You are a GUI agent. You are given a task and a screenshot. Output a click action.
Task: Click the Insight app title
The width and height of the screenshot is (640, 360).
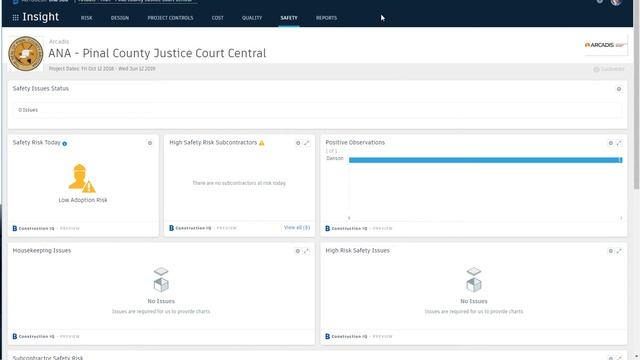(x=40, y=17)
